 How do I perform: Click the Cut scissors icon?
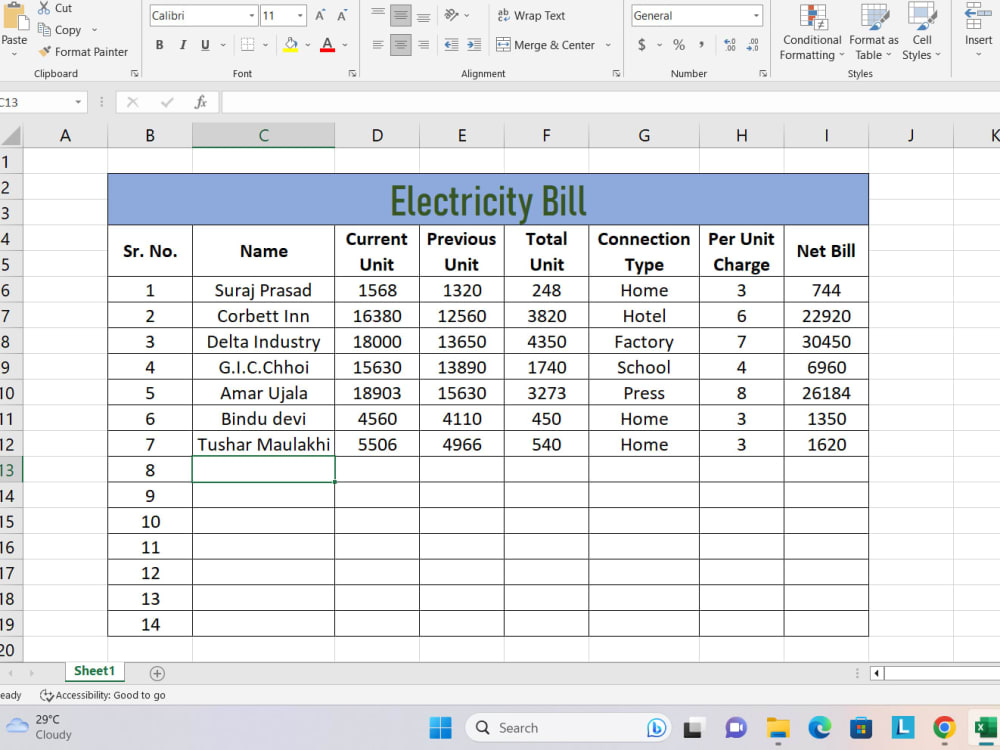point(43,8)
